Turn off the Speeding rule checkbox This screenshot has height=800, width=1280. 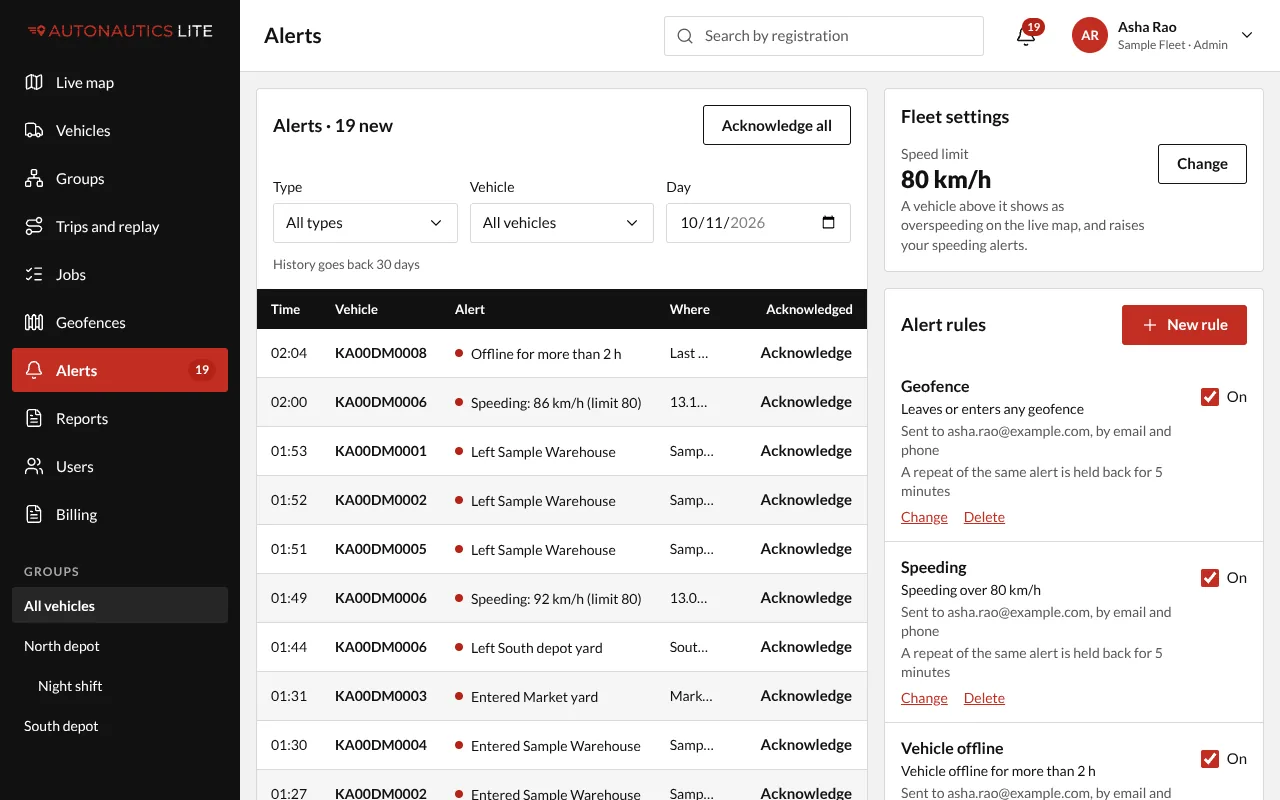(1209, 578)
